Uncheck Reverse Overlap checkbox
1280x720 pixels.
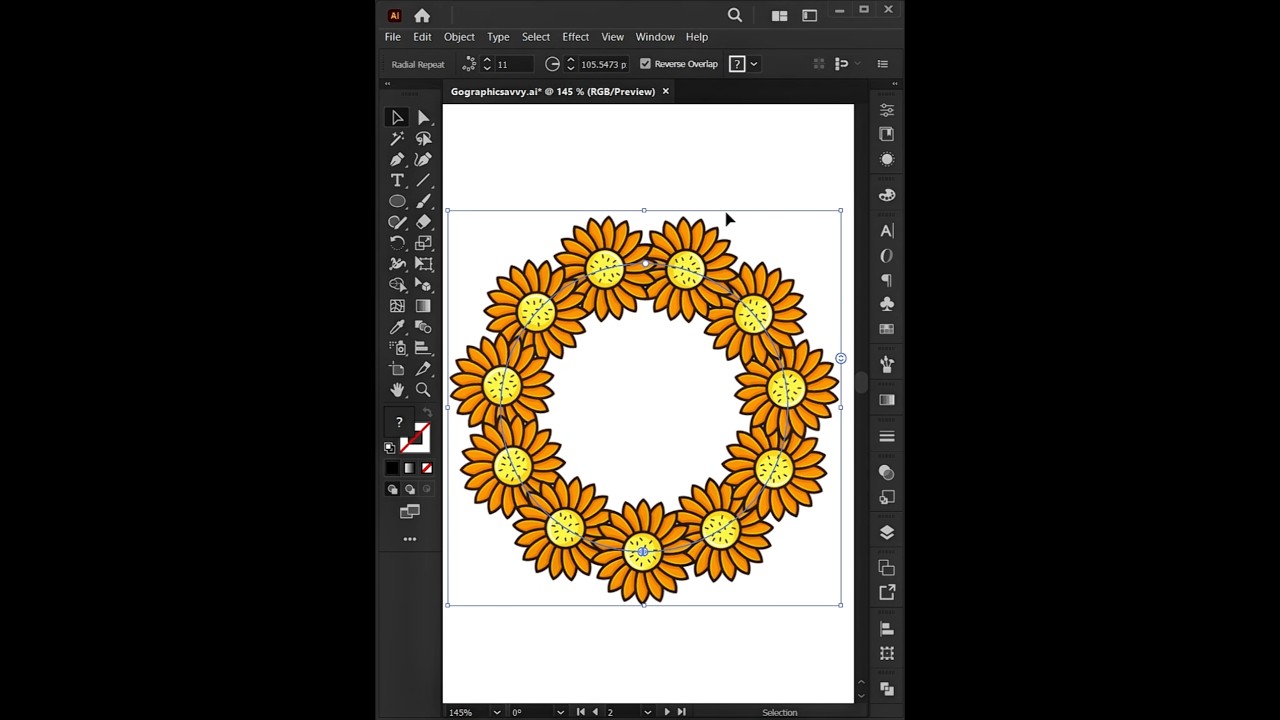[645, 64]
